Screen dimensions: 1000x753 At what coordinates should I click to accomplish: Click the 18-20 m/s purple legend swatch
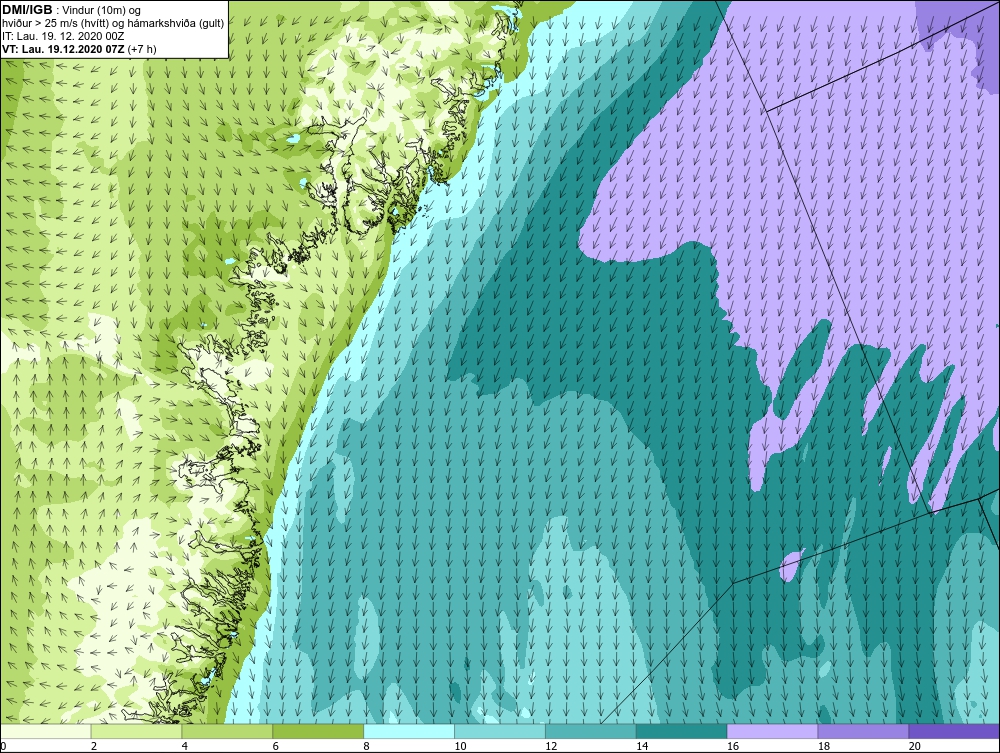point(864,731)
